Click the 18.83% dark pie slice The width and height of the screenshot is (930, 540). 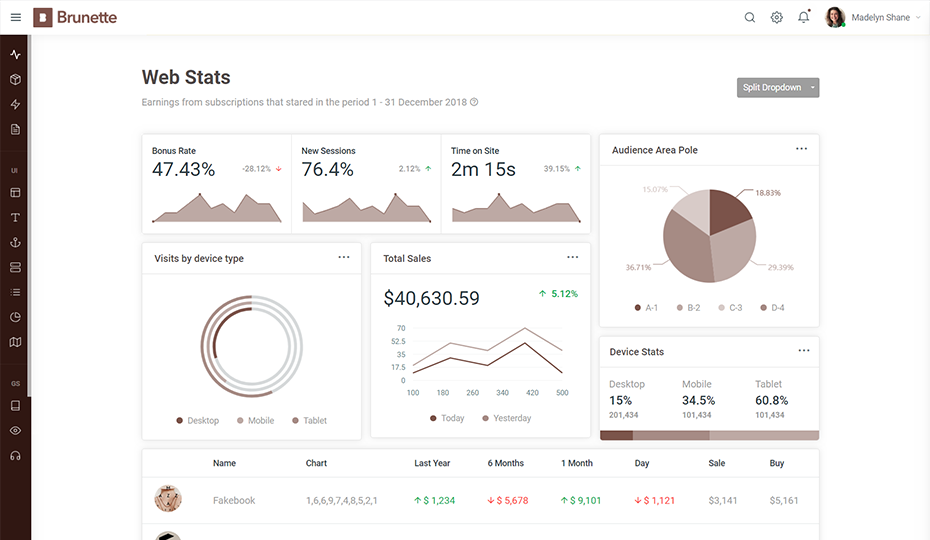pyautogui.click(x=728, y=211)
